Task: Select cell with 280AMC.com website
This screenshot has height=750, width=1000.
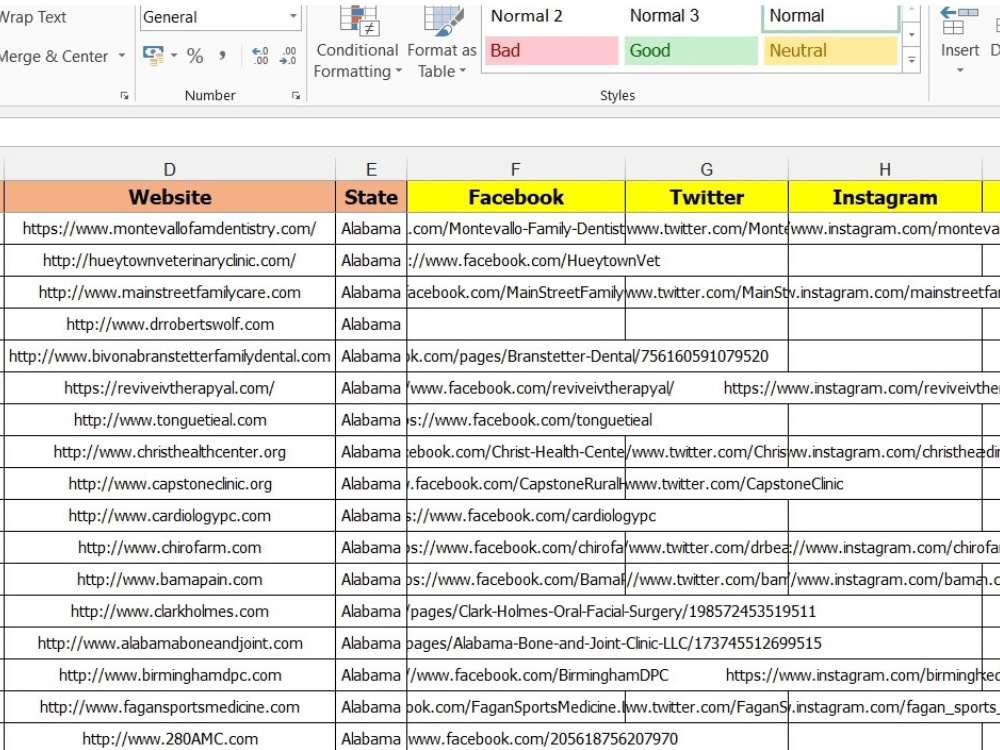Action: click(x=170, y=737)
